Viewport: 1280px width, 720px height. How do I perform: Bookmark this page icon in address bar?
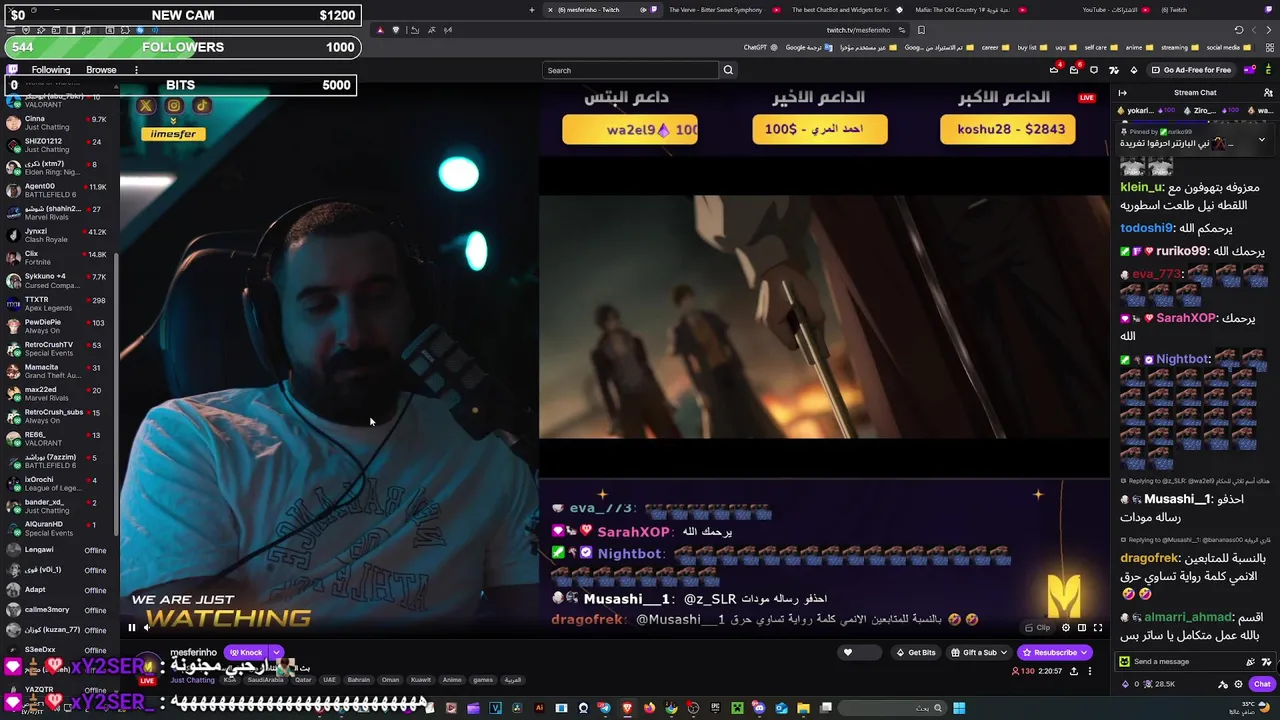(x=921, y=30)
